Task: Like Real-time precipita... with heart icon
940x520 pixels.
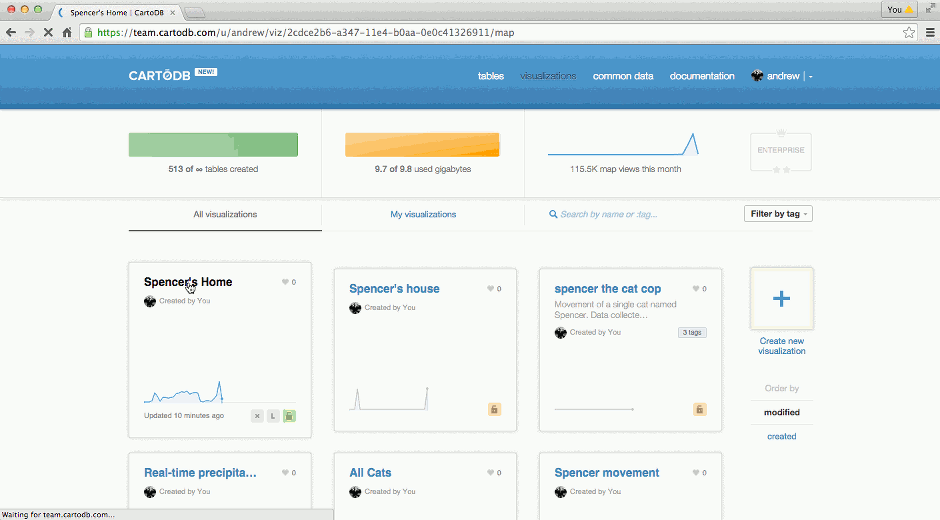Action: pyautogui.click(x=285, y=473)
